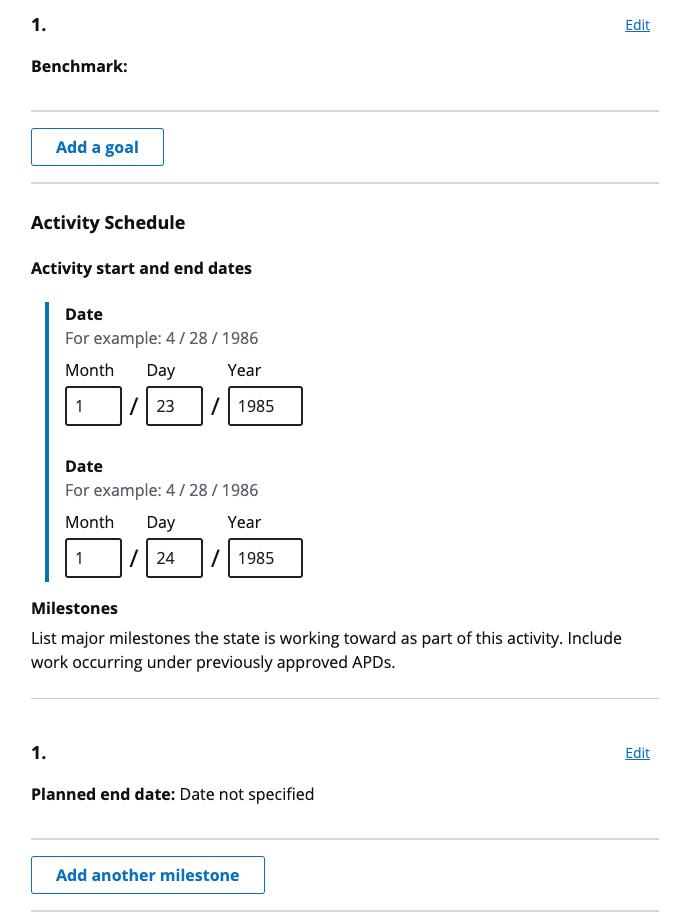
Task: Select the Day field showing 23
Action: click(174, 406)
